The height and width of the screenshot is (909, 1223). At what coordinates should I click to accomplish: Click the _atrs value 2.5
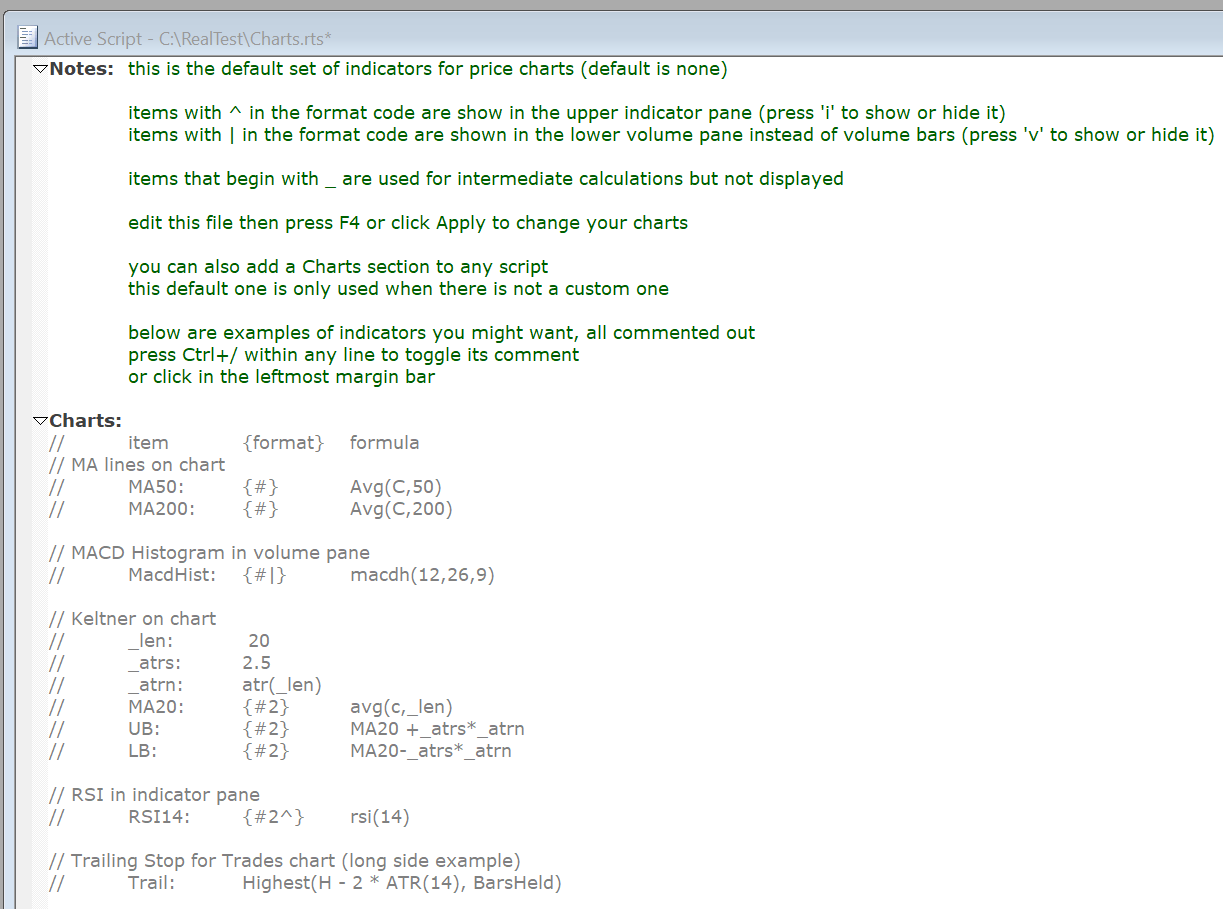(256, 663)
